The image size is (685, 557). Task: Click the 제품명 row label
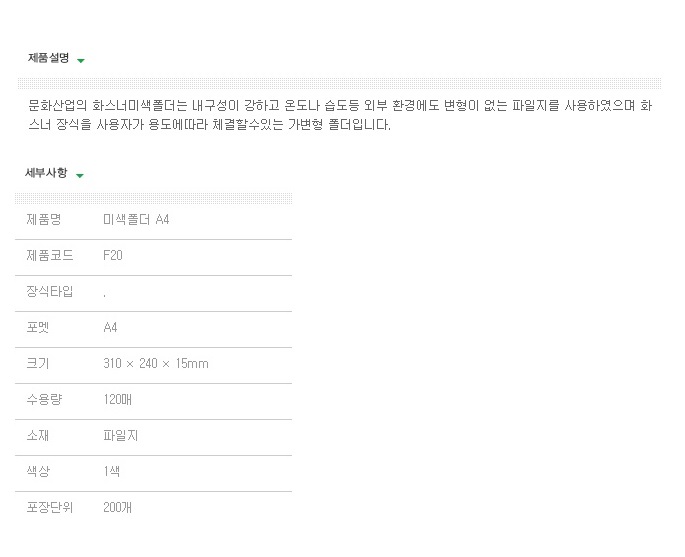[x=44, y=219]
